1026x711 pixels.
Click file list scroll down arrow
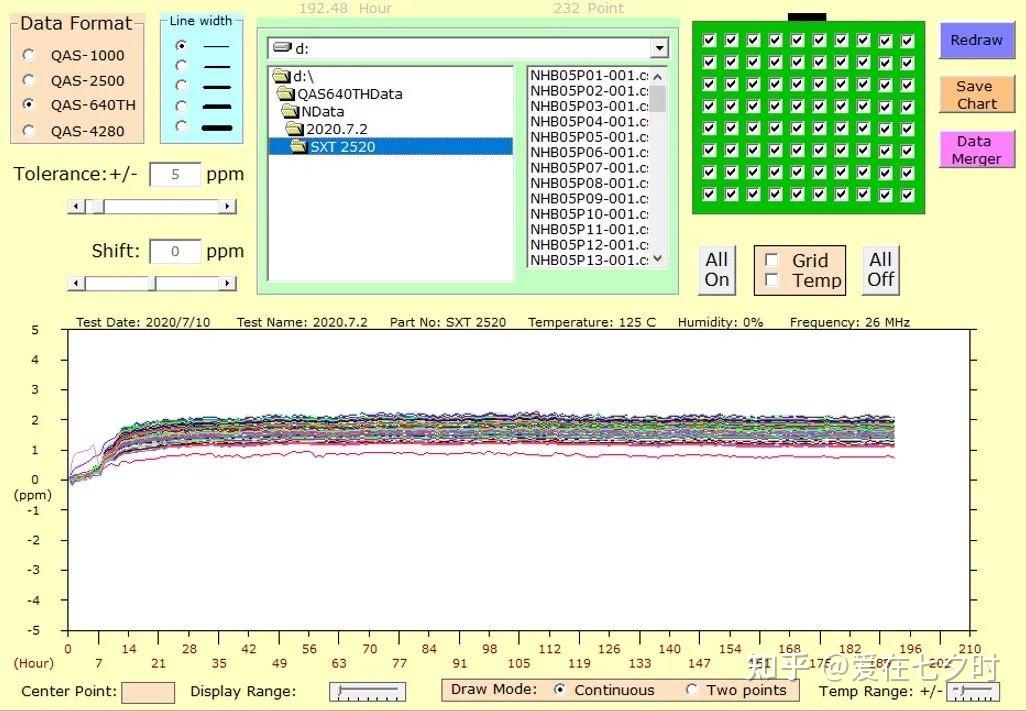point(658,258)
